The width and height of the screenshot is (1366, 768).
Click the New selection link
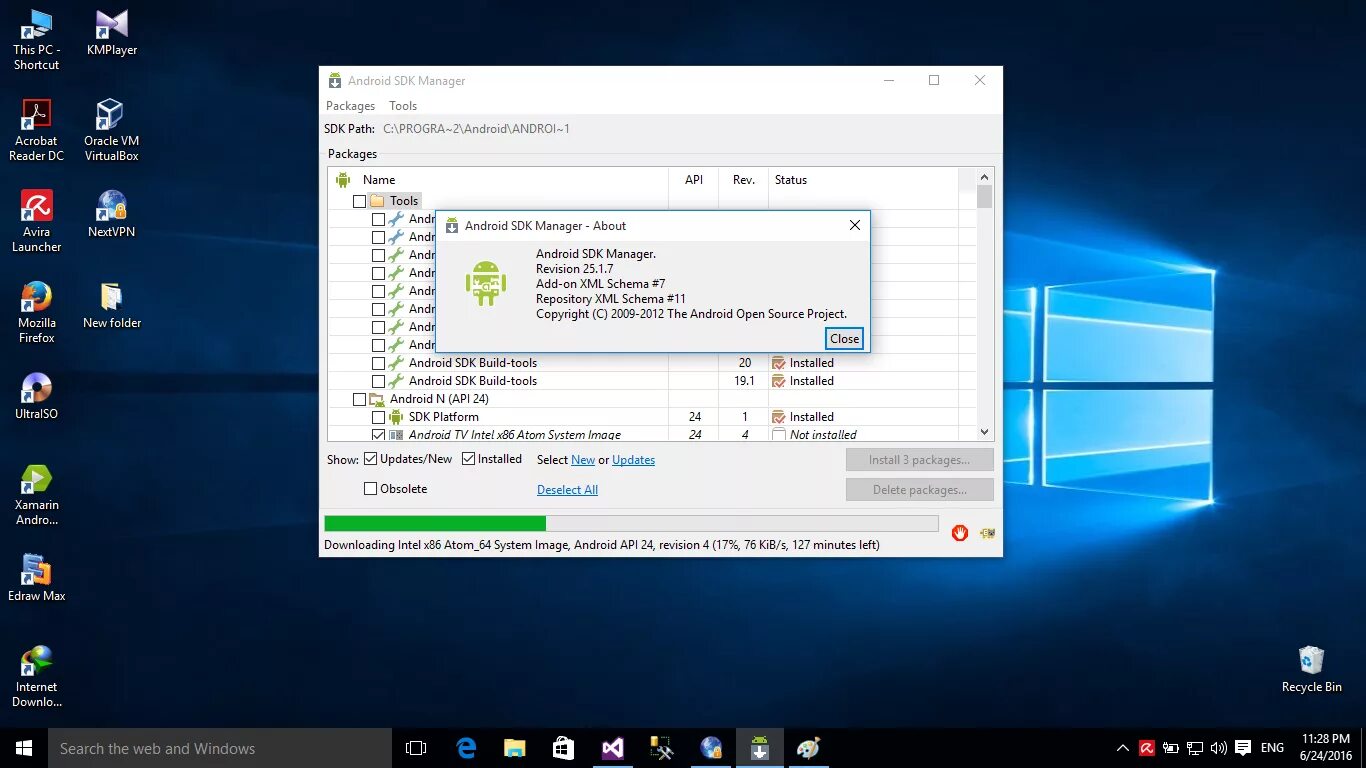point(583,460)
